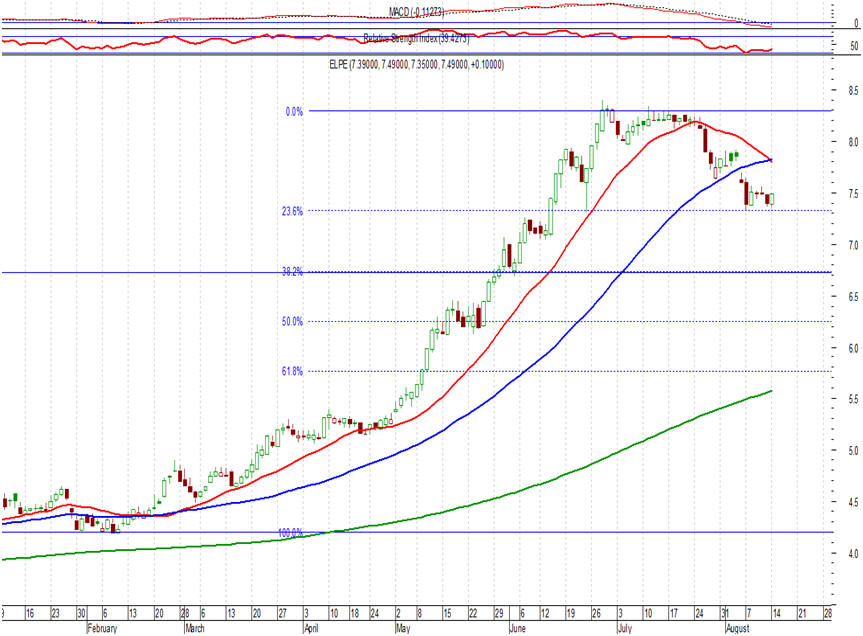Click the ELPE price summary text
Screen dimensions: 863x636
[x=416, y=64]
